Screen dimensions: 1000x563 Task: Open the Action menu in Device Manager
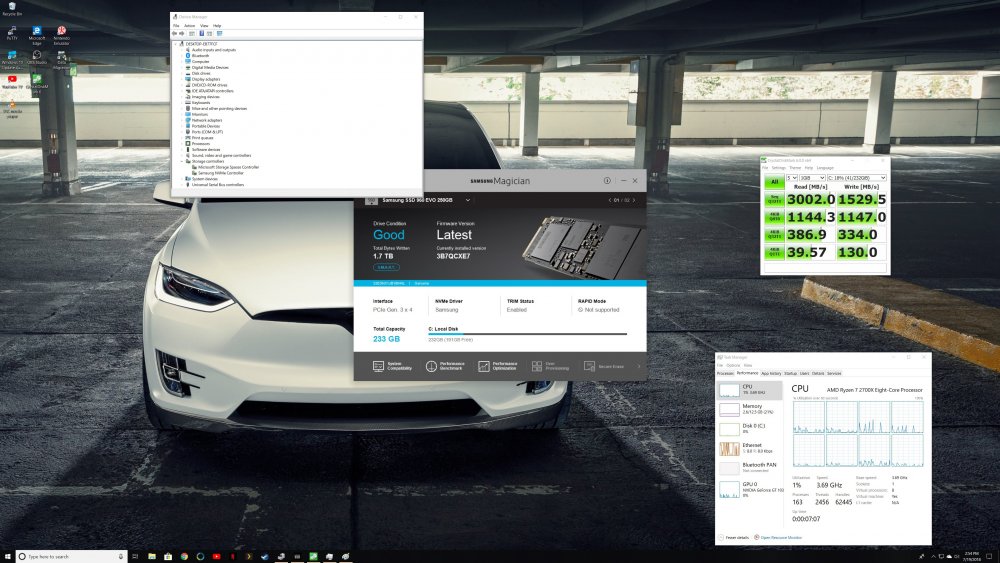click(x=189, y=26)
